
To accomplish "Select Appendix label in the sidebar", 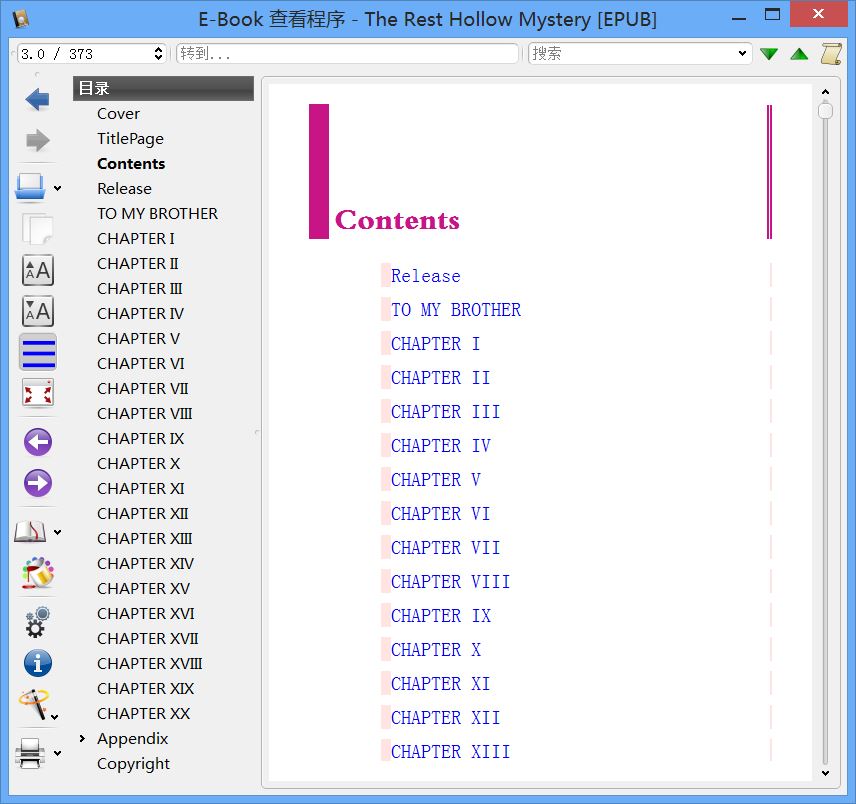I will [133, 739].
